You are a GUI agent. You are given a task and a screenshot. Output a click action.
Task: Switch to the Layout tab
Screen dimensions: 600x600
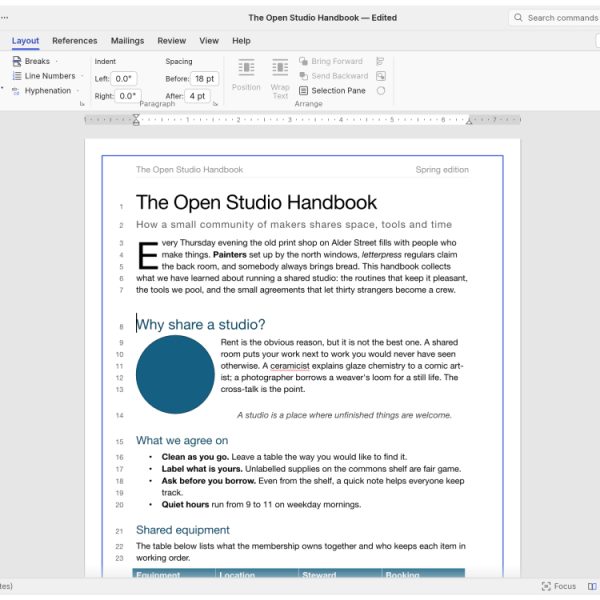[25, 41]
